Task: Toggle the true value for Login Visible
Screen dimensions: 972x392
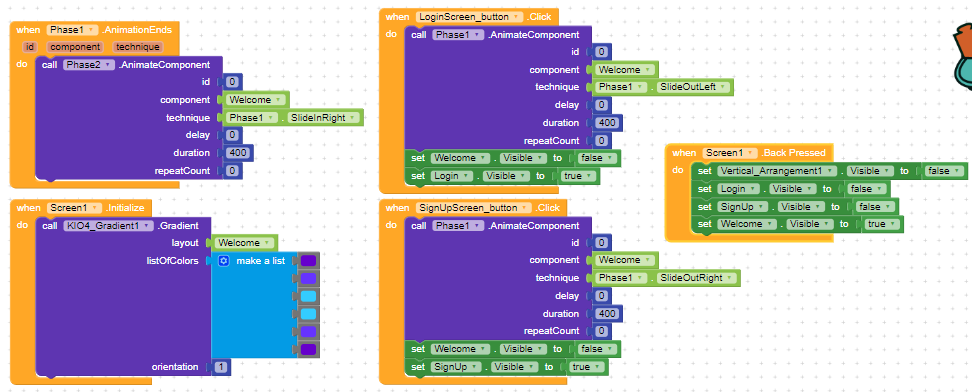Action: point(578,176)
